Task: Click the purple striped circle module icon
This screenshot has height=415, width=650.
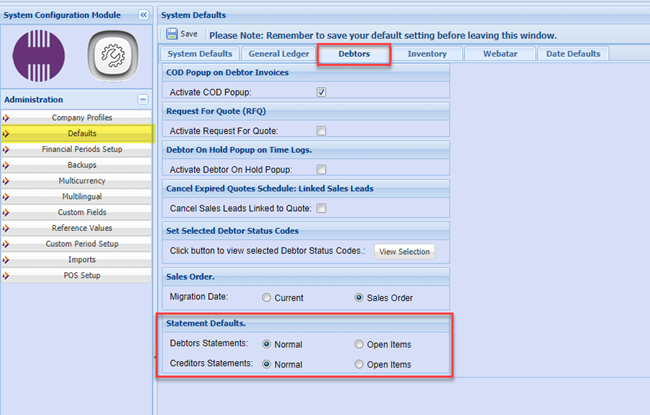Action: pyautogui.click(x=39, y=55)
